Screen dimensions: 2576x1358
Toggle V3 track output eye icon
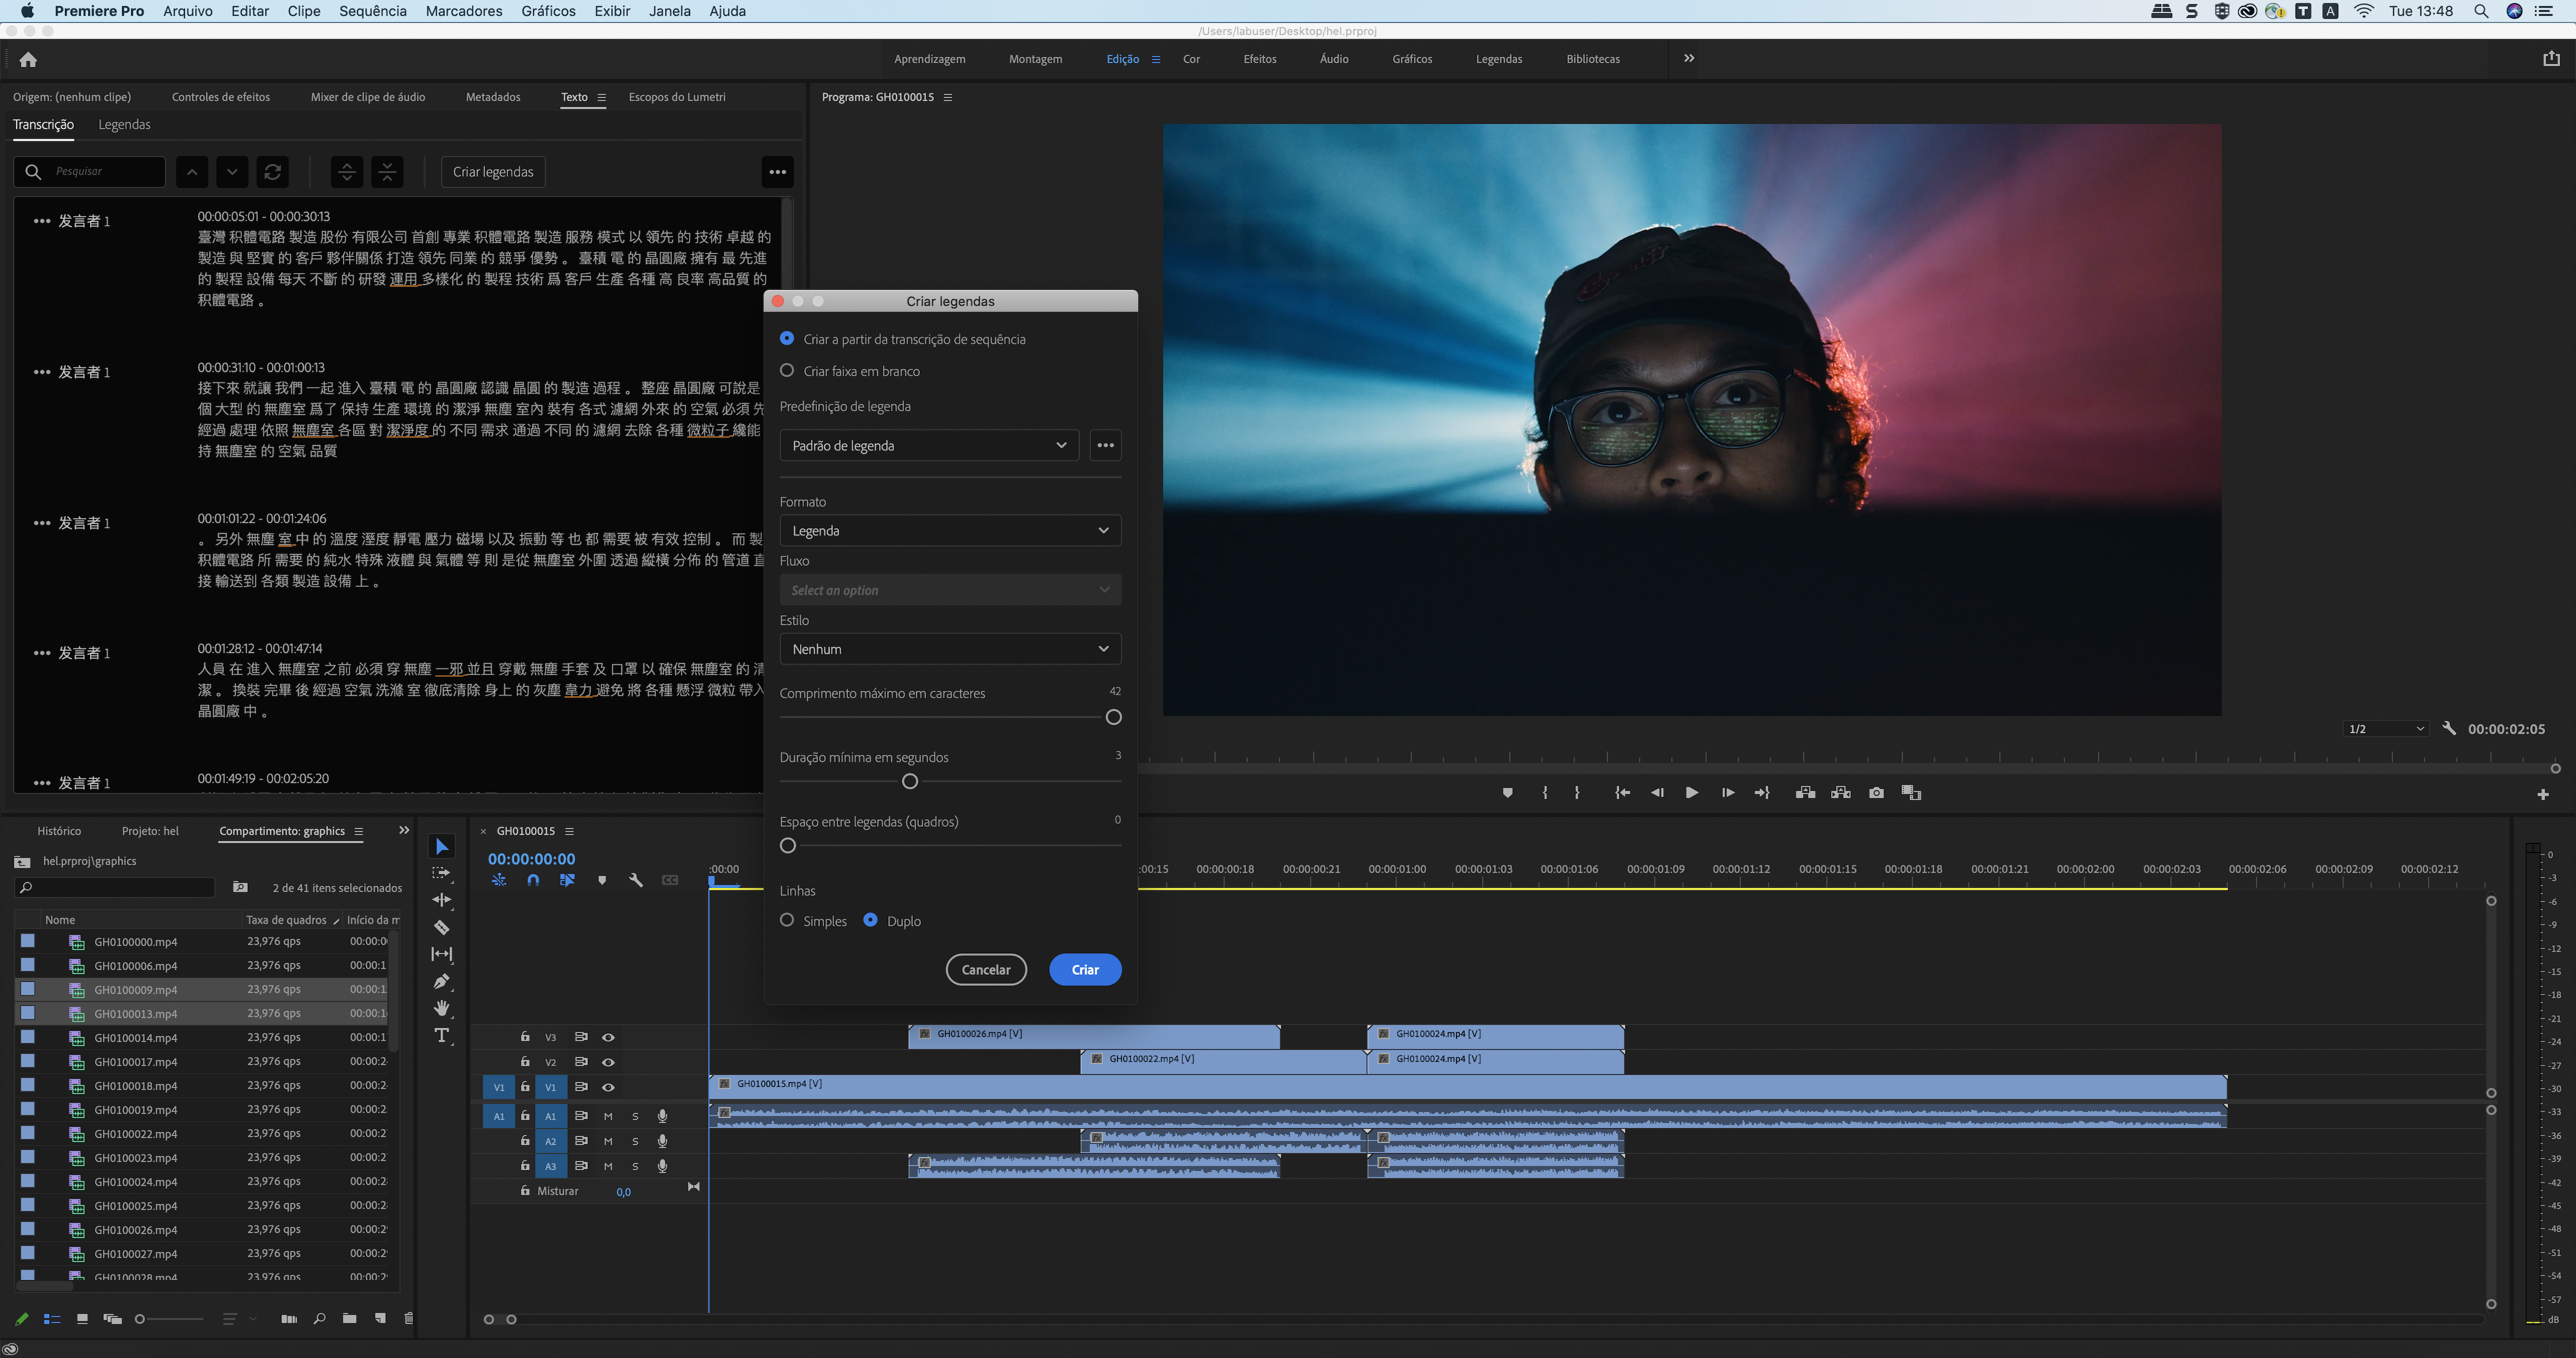click(608, 1037)
